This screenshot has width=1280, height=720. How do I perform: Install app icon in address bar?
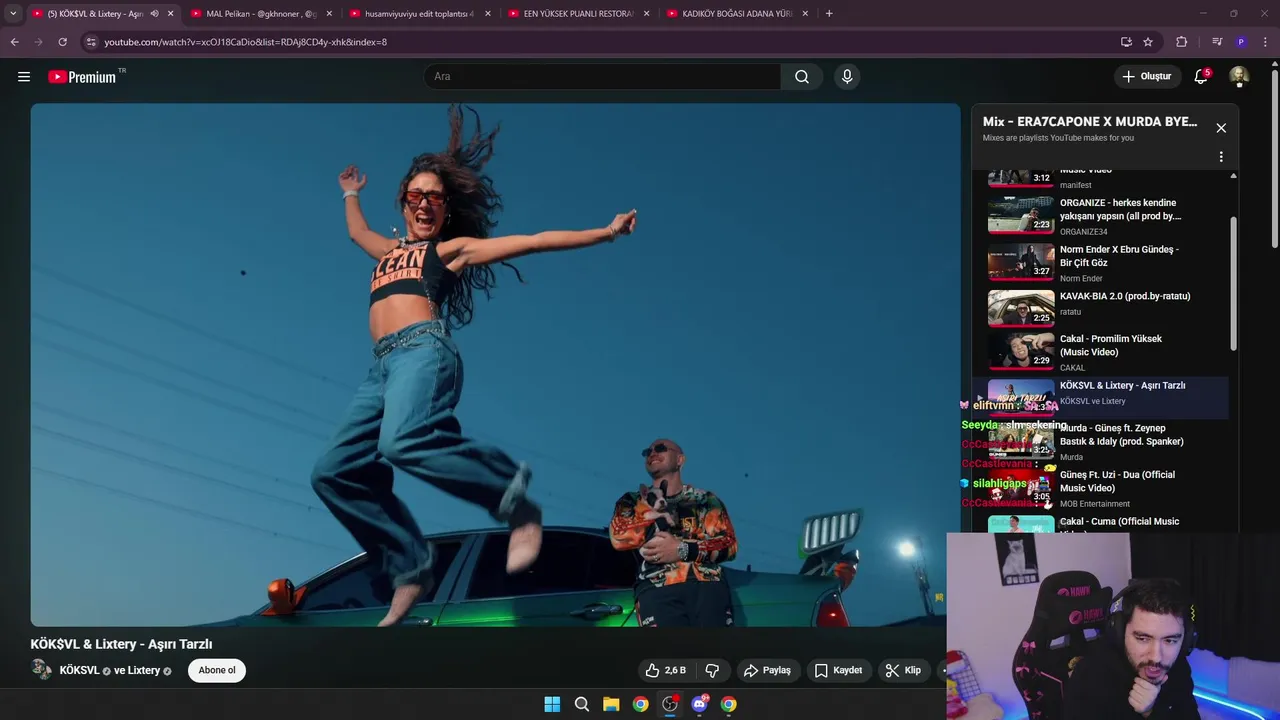(x=1126, y=42)
